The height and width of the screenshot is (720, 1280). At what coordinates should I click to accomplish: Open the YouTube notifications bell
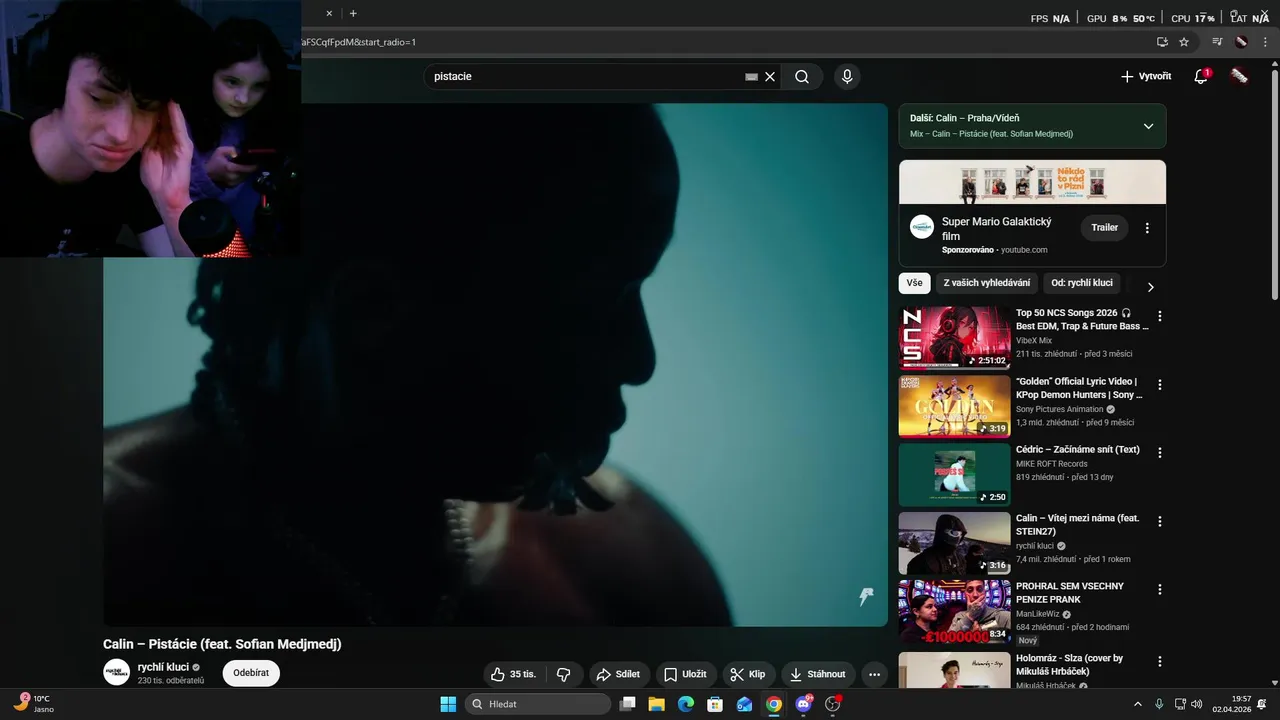pyautogui.click(x=1202, y=77)
